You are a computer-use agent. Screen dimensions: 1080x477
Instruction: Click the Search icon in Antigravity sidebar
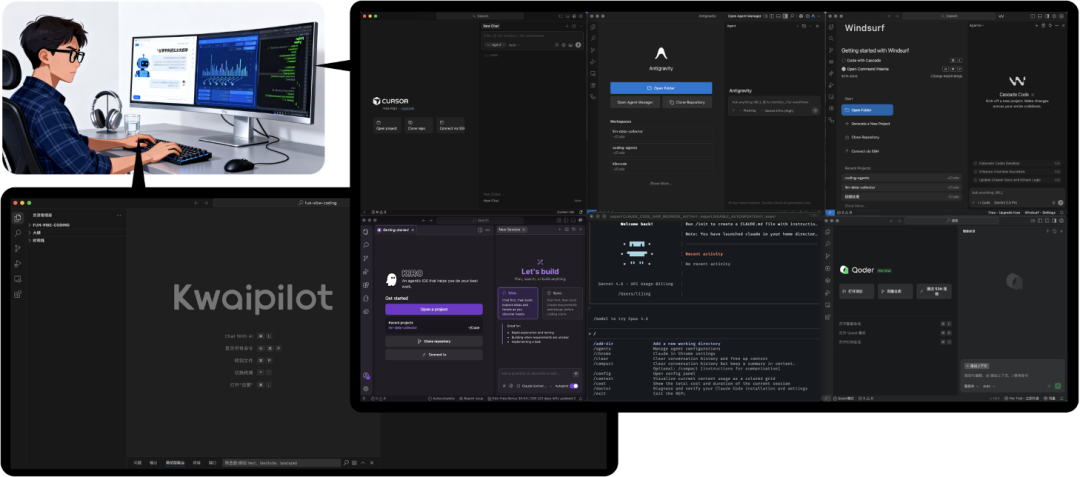point(593,38)
